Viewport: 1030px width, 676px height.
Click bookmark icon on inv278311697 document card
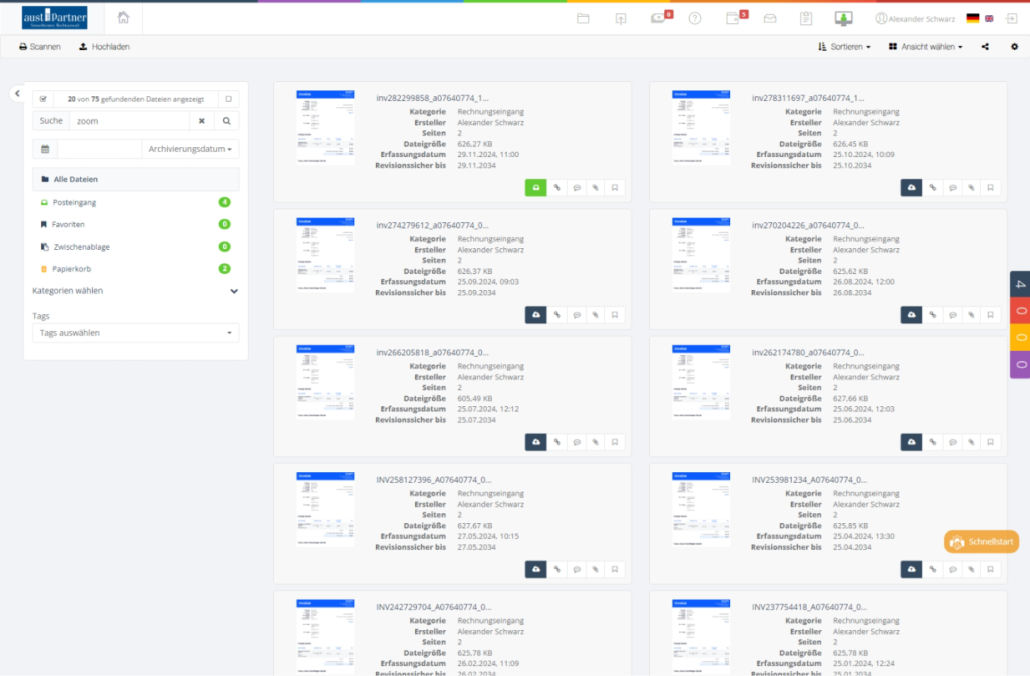click(990, 187)
